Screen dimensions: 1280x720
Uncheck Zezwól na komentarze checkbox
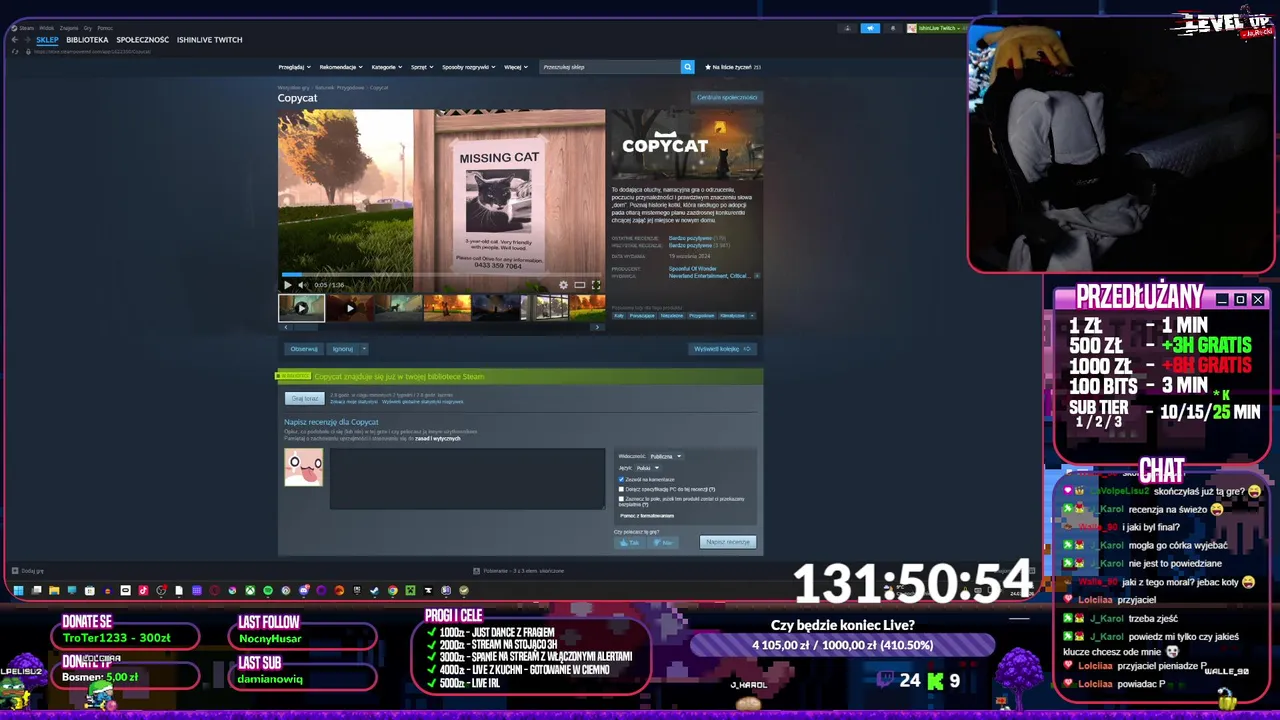click(x=621, y=480)
